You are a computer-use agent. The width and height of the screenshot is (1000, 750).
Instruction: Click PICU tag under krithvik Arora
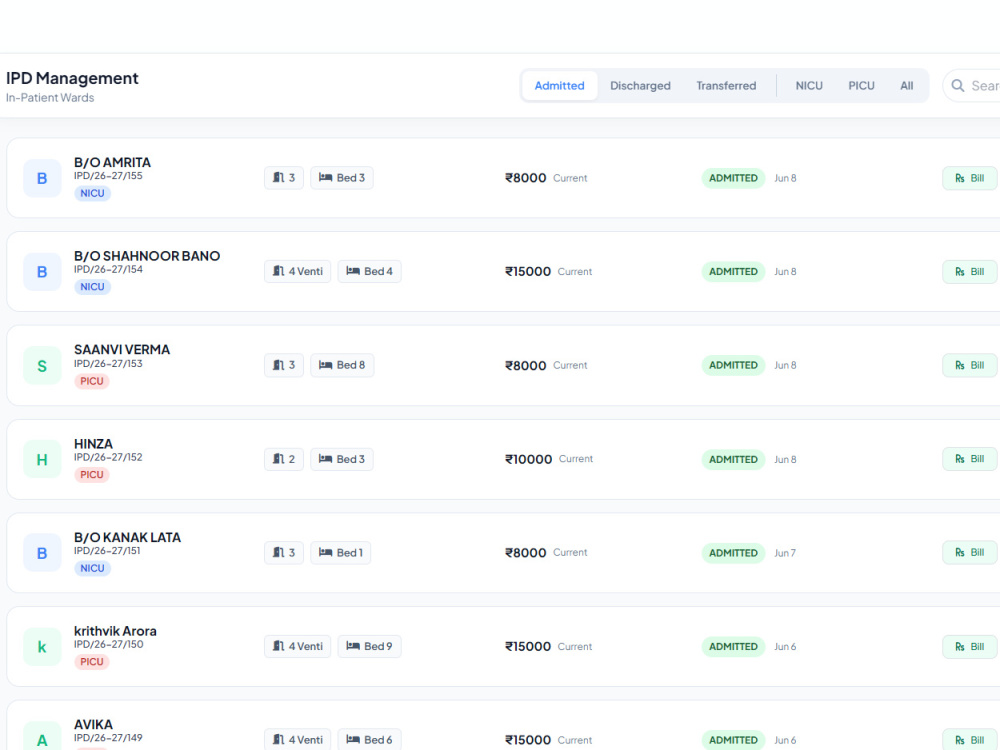(92, 662)
